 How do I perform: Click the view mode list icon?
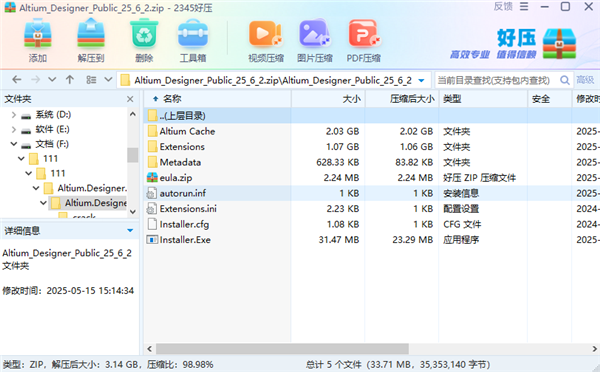[91, 80]
